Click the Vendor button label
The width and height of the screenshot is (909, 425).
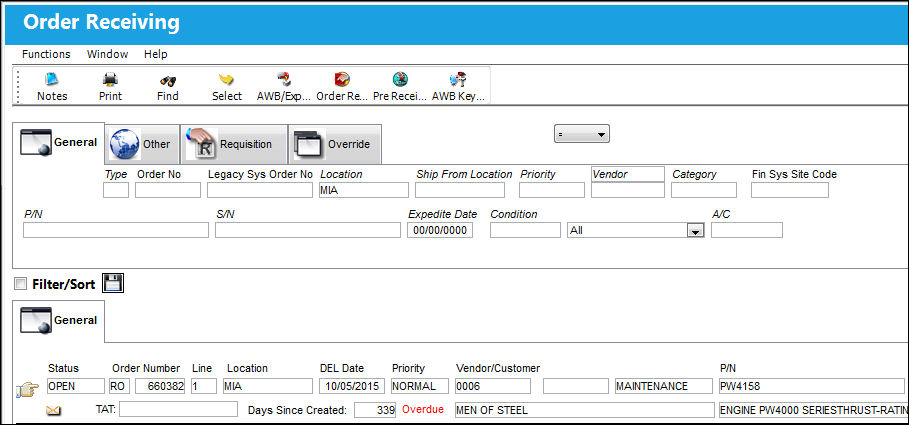628,174
